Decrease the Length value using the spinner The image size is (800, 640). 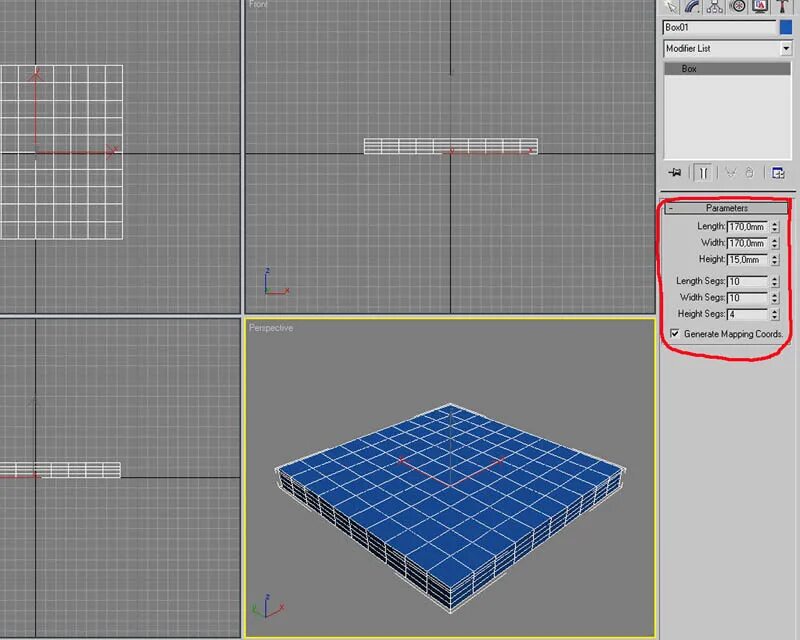(776, 230)
